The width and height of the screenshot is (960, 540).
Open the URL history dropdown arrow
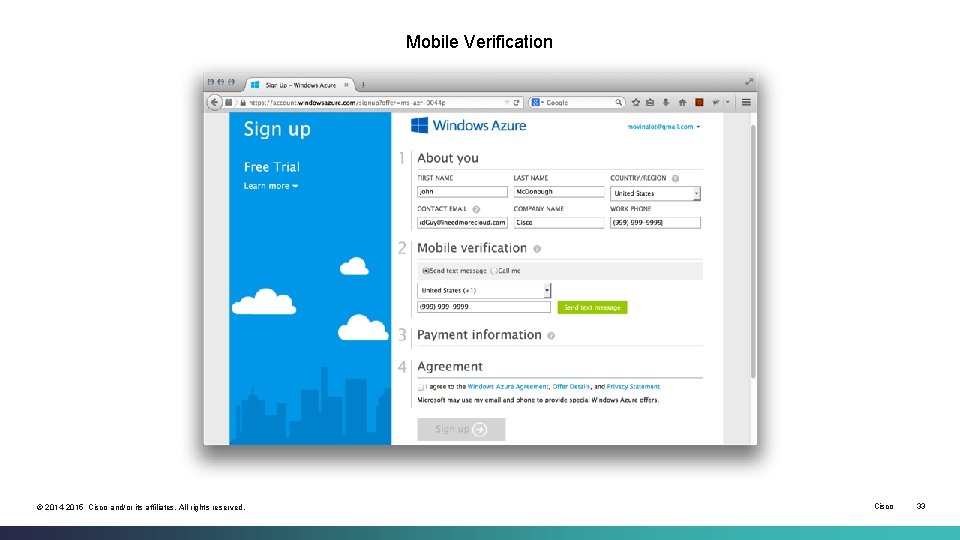tap(507, 103)
